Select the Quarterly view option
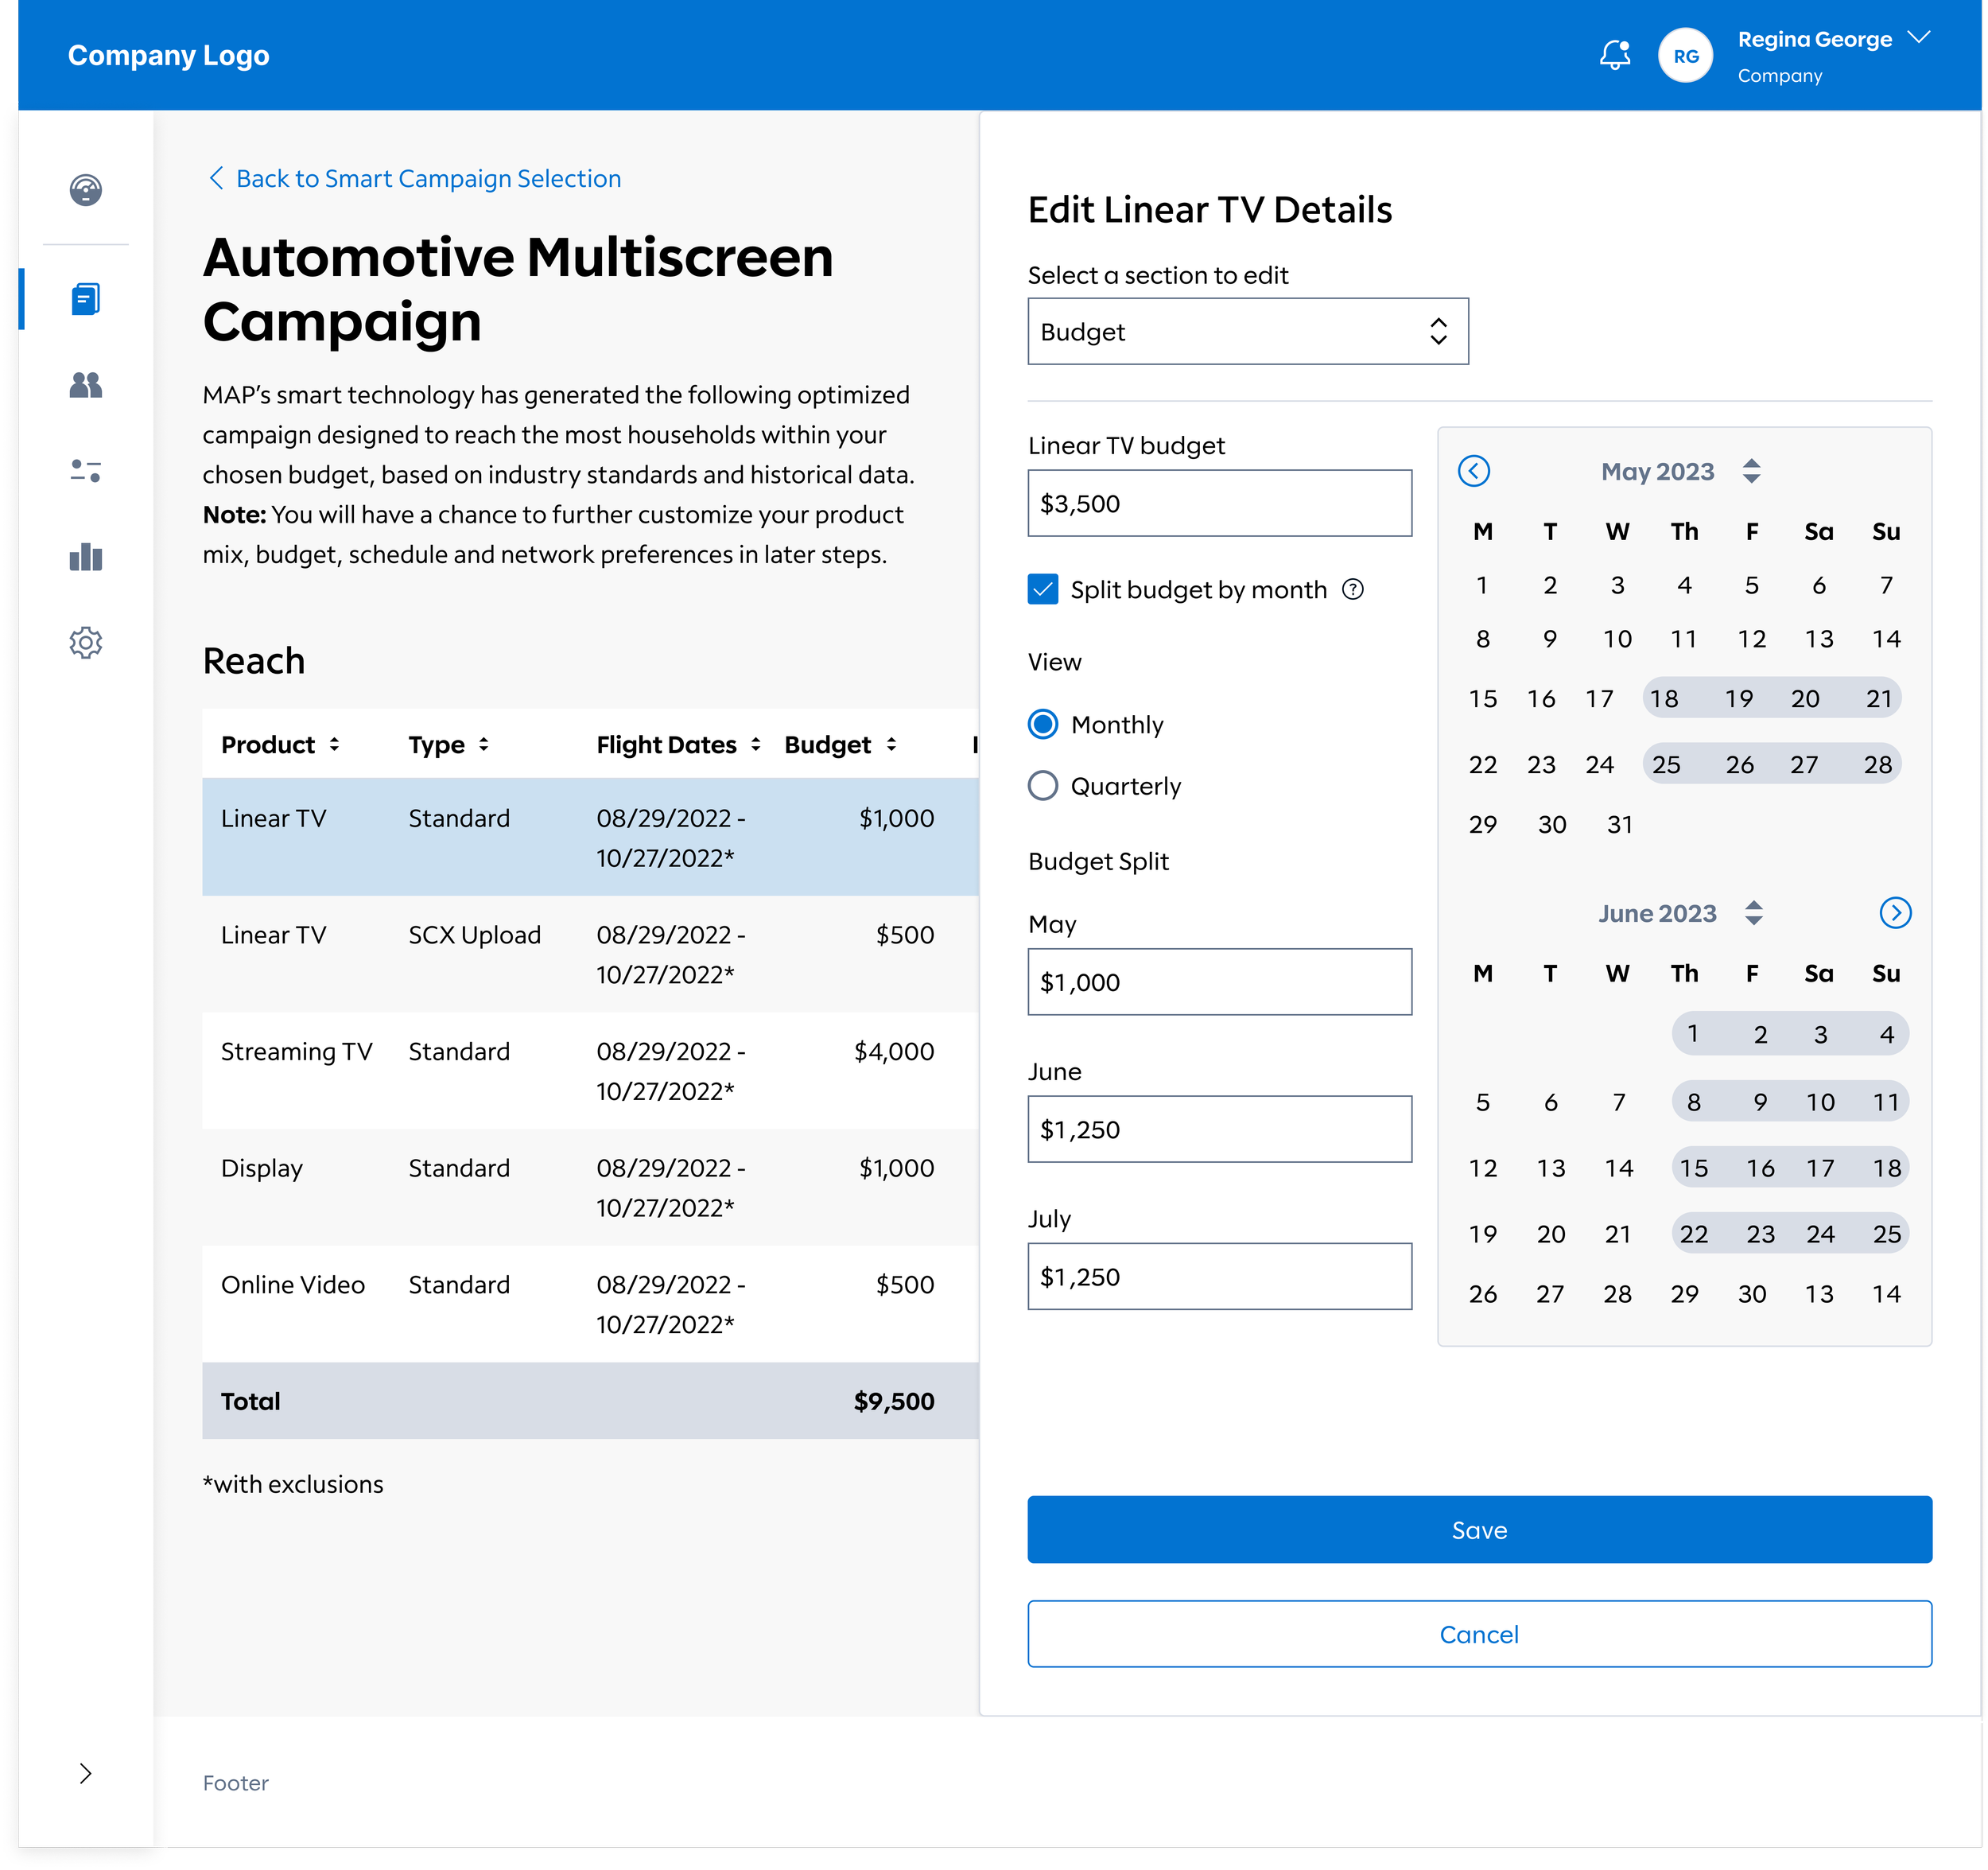The image size is (1988, 1870). [1042, 787]
